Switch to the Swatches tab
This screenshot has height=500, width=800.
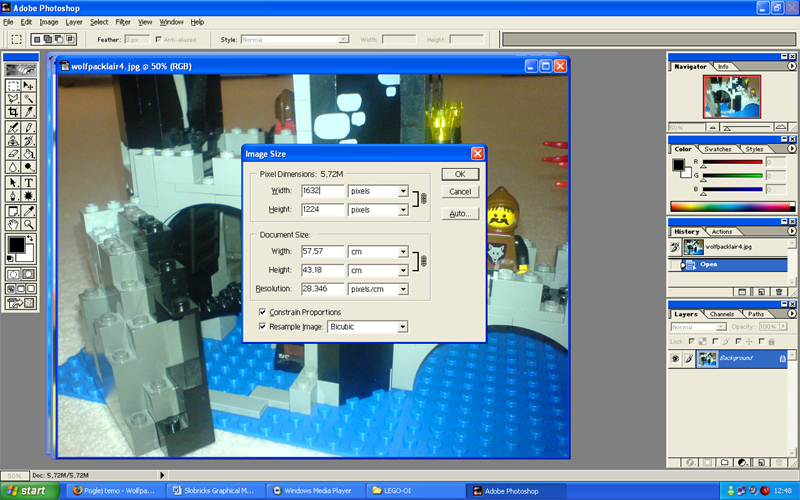click(x=717, y=149)
